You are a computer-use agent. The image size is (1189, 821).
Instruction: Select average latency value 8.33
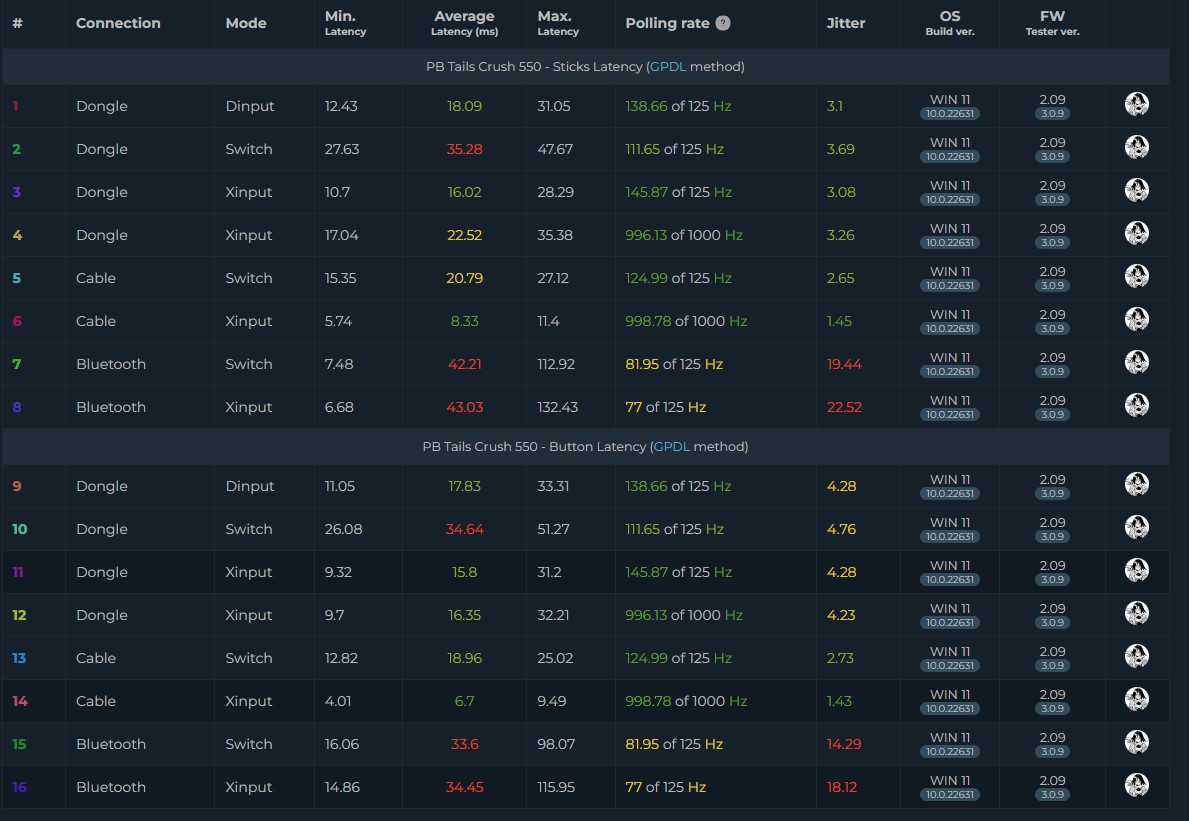(x=464, y=321)
